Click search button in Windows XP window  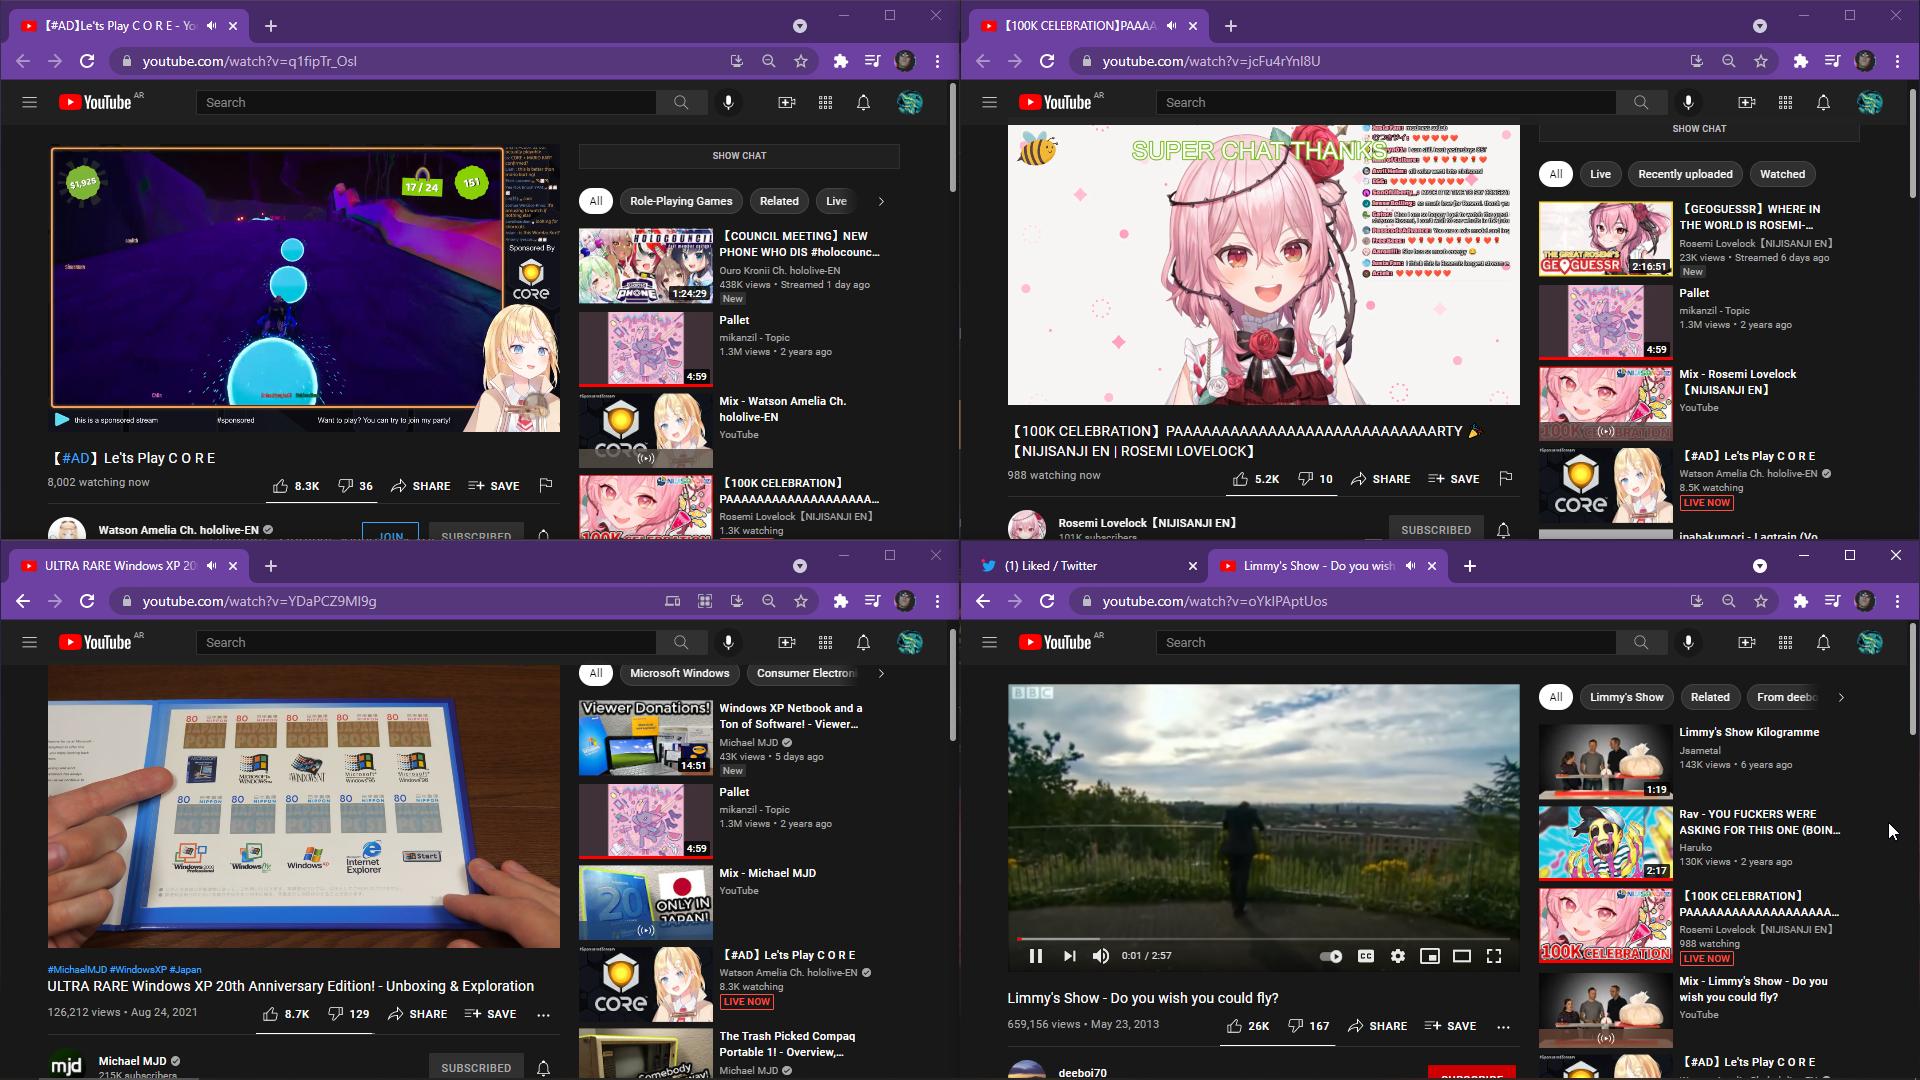(x=681, y=642)
